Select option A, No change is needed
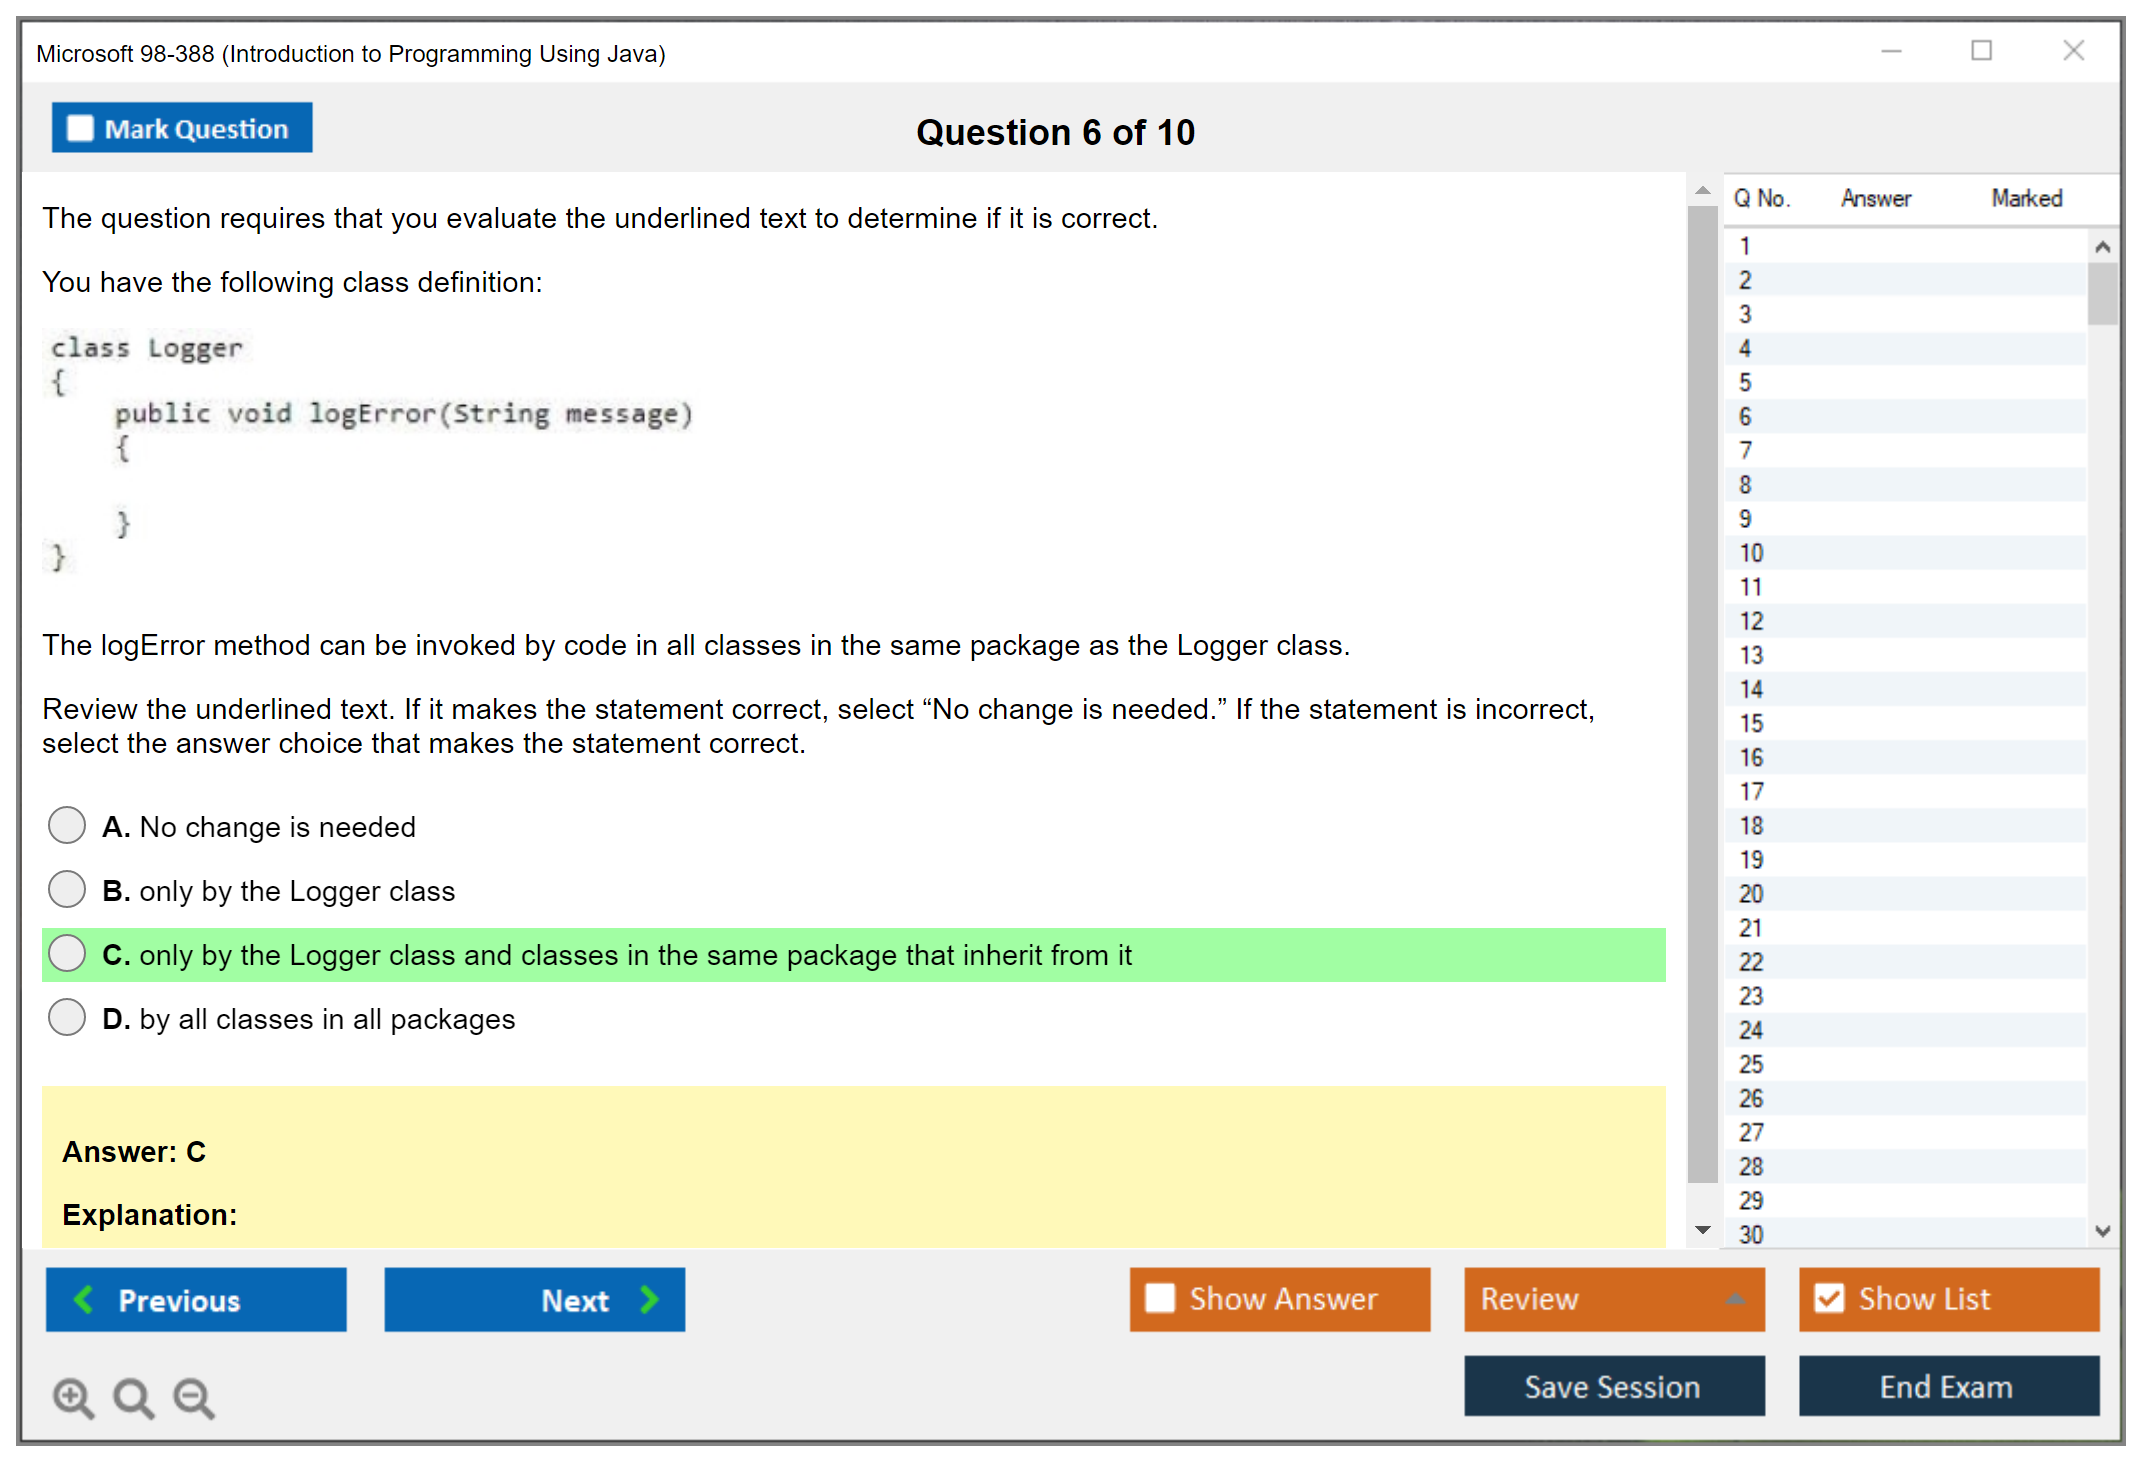The width and height of the screenshot is (2150, 1470). click(67, 826)
